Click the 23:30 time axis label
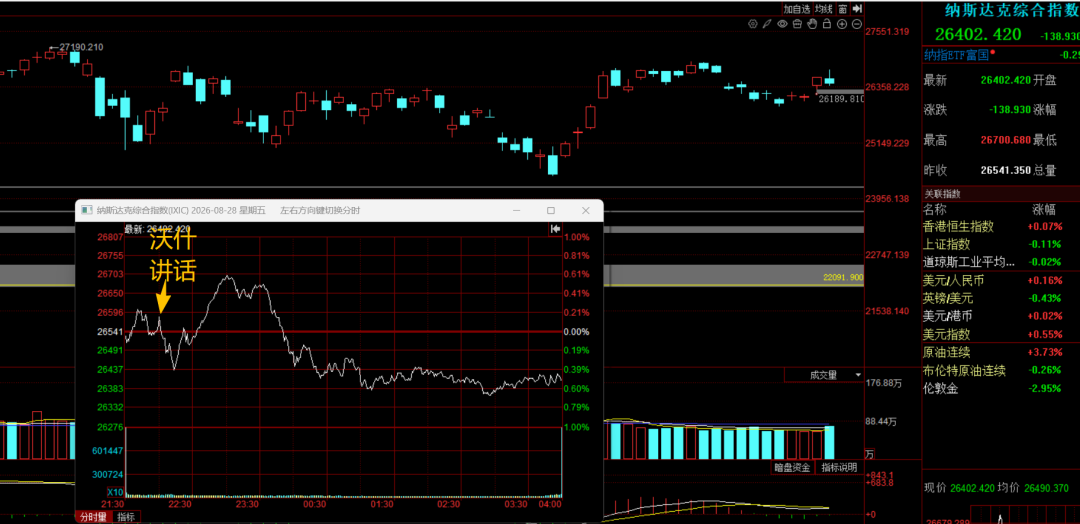Viewport: 1080px width, 524px height. coord(247,504)
